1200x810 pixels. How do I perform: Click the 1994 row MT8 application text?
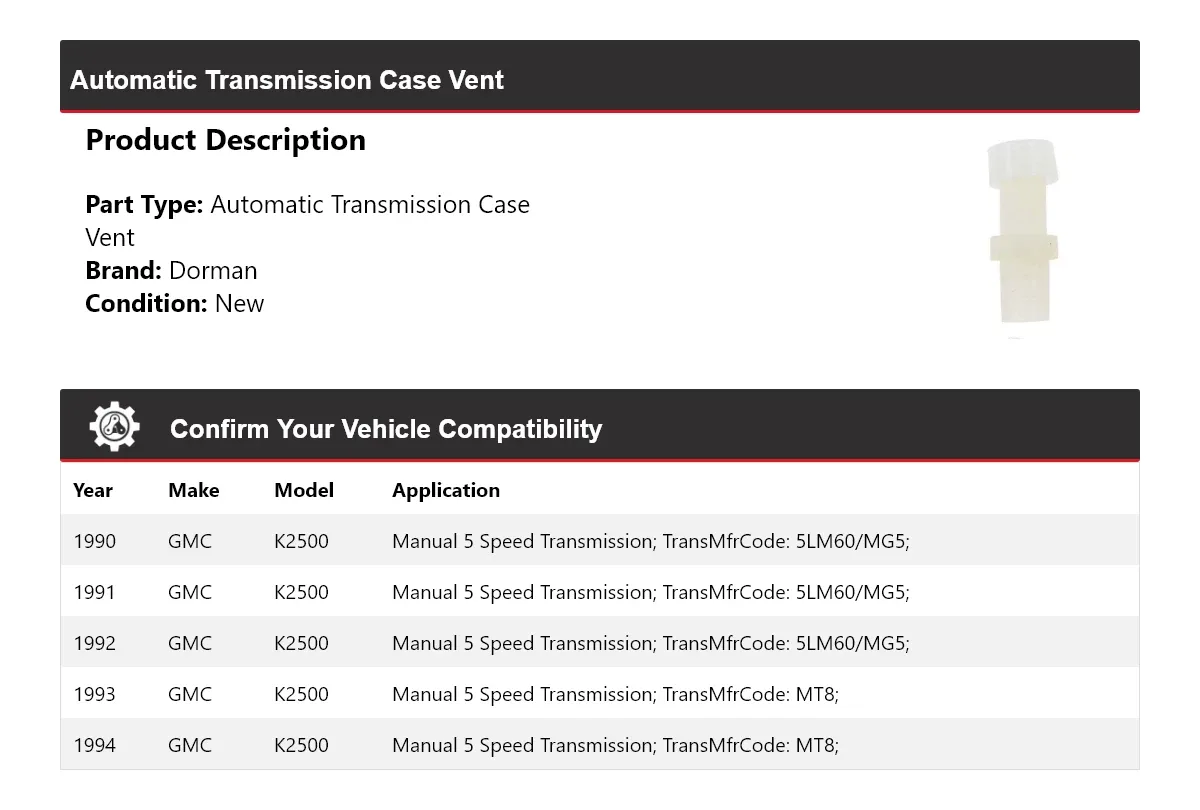(x=615, y=745)
